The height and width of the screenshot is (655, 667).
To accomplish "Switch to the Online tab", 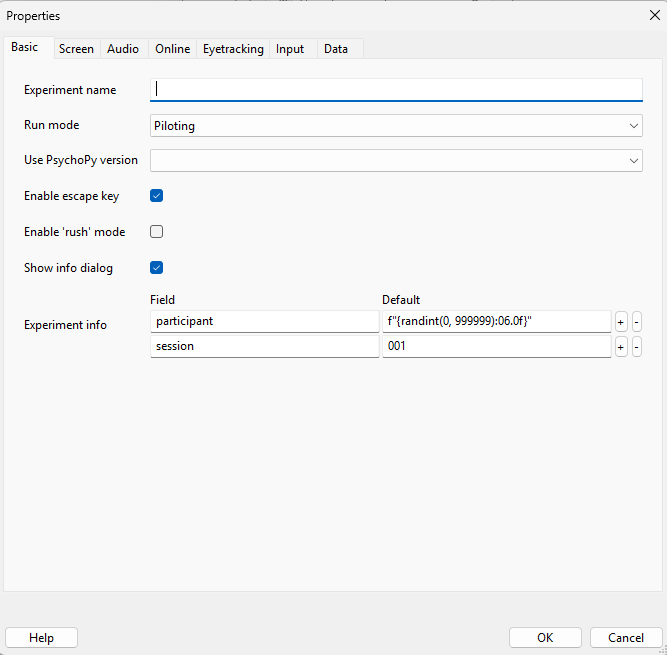I will [172, 49].
